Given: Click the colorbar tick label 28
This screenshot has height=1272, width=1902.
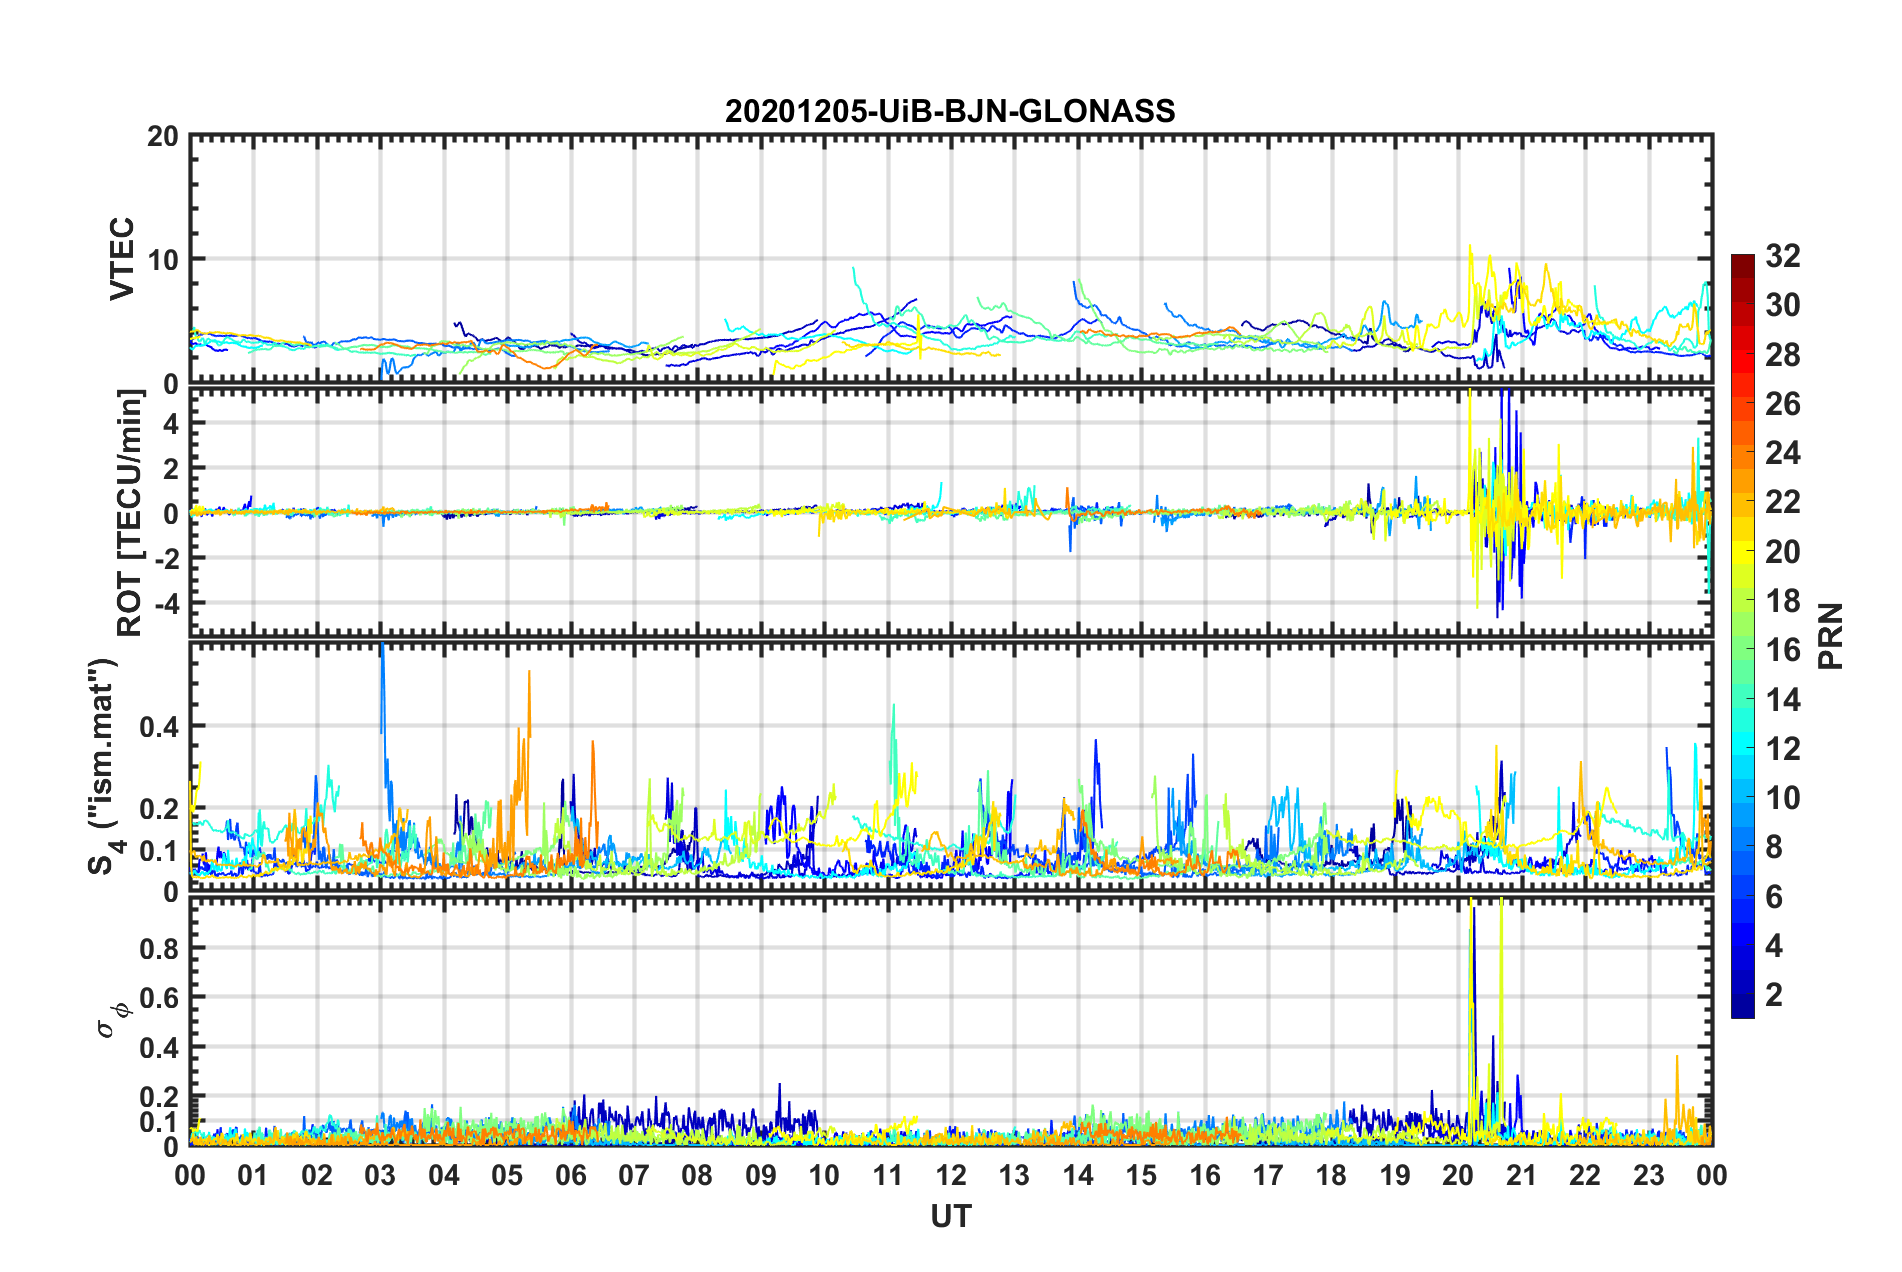Looking at the screenshot, I should (1783, 355).
